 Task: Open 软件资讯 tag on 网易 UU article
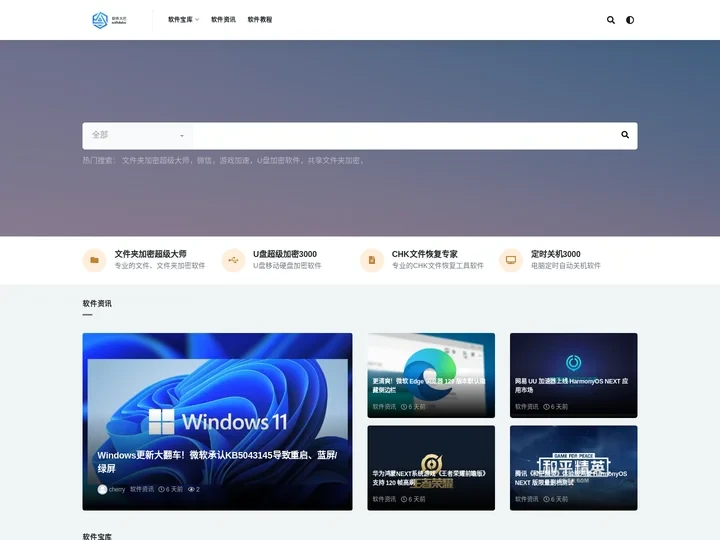tap(527, 407)
